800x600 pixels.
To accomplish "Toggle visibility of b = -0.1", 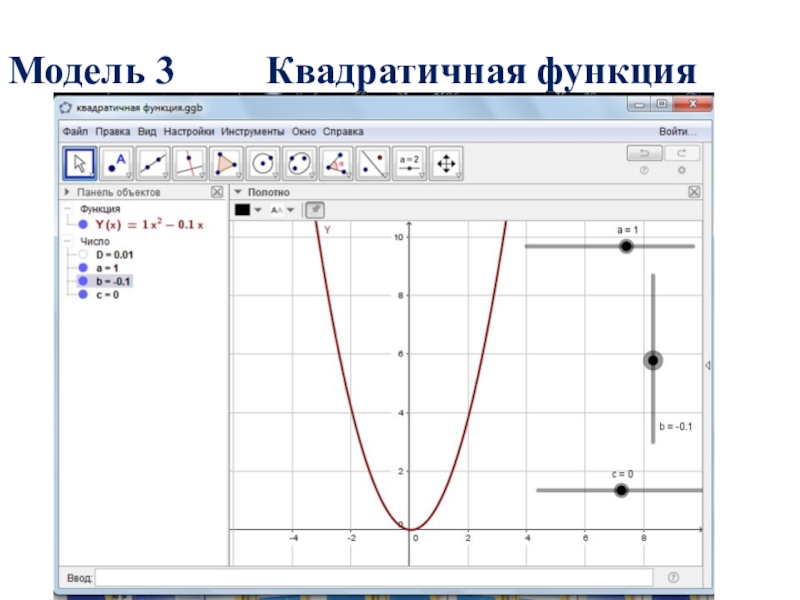I will pyautogui.click(x=83, y=281).
